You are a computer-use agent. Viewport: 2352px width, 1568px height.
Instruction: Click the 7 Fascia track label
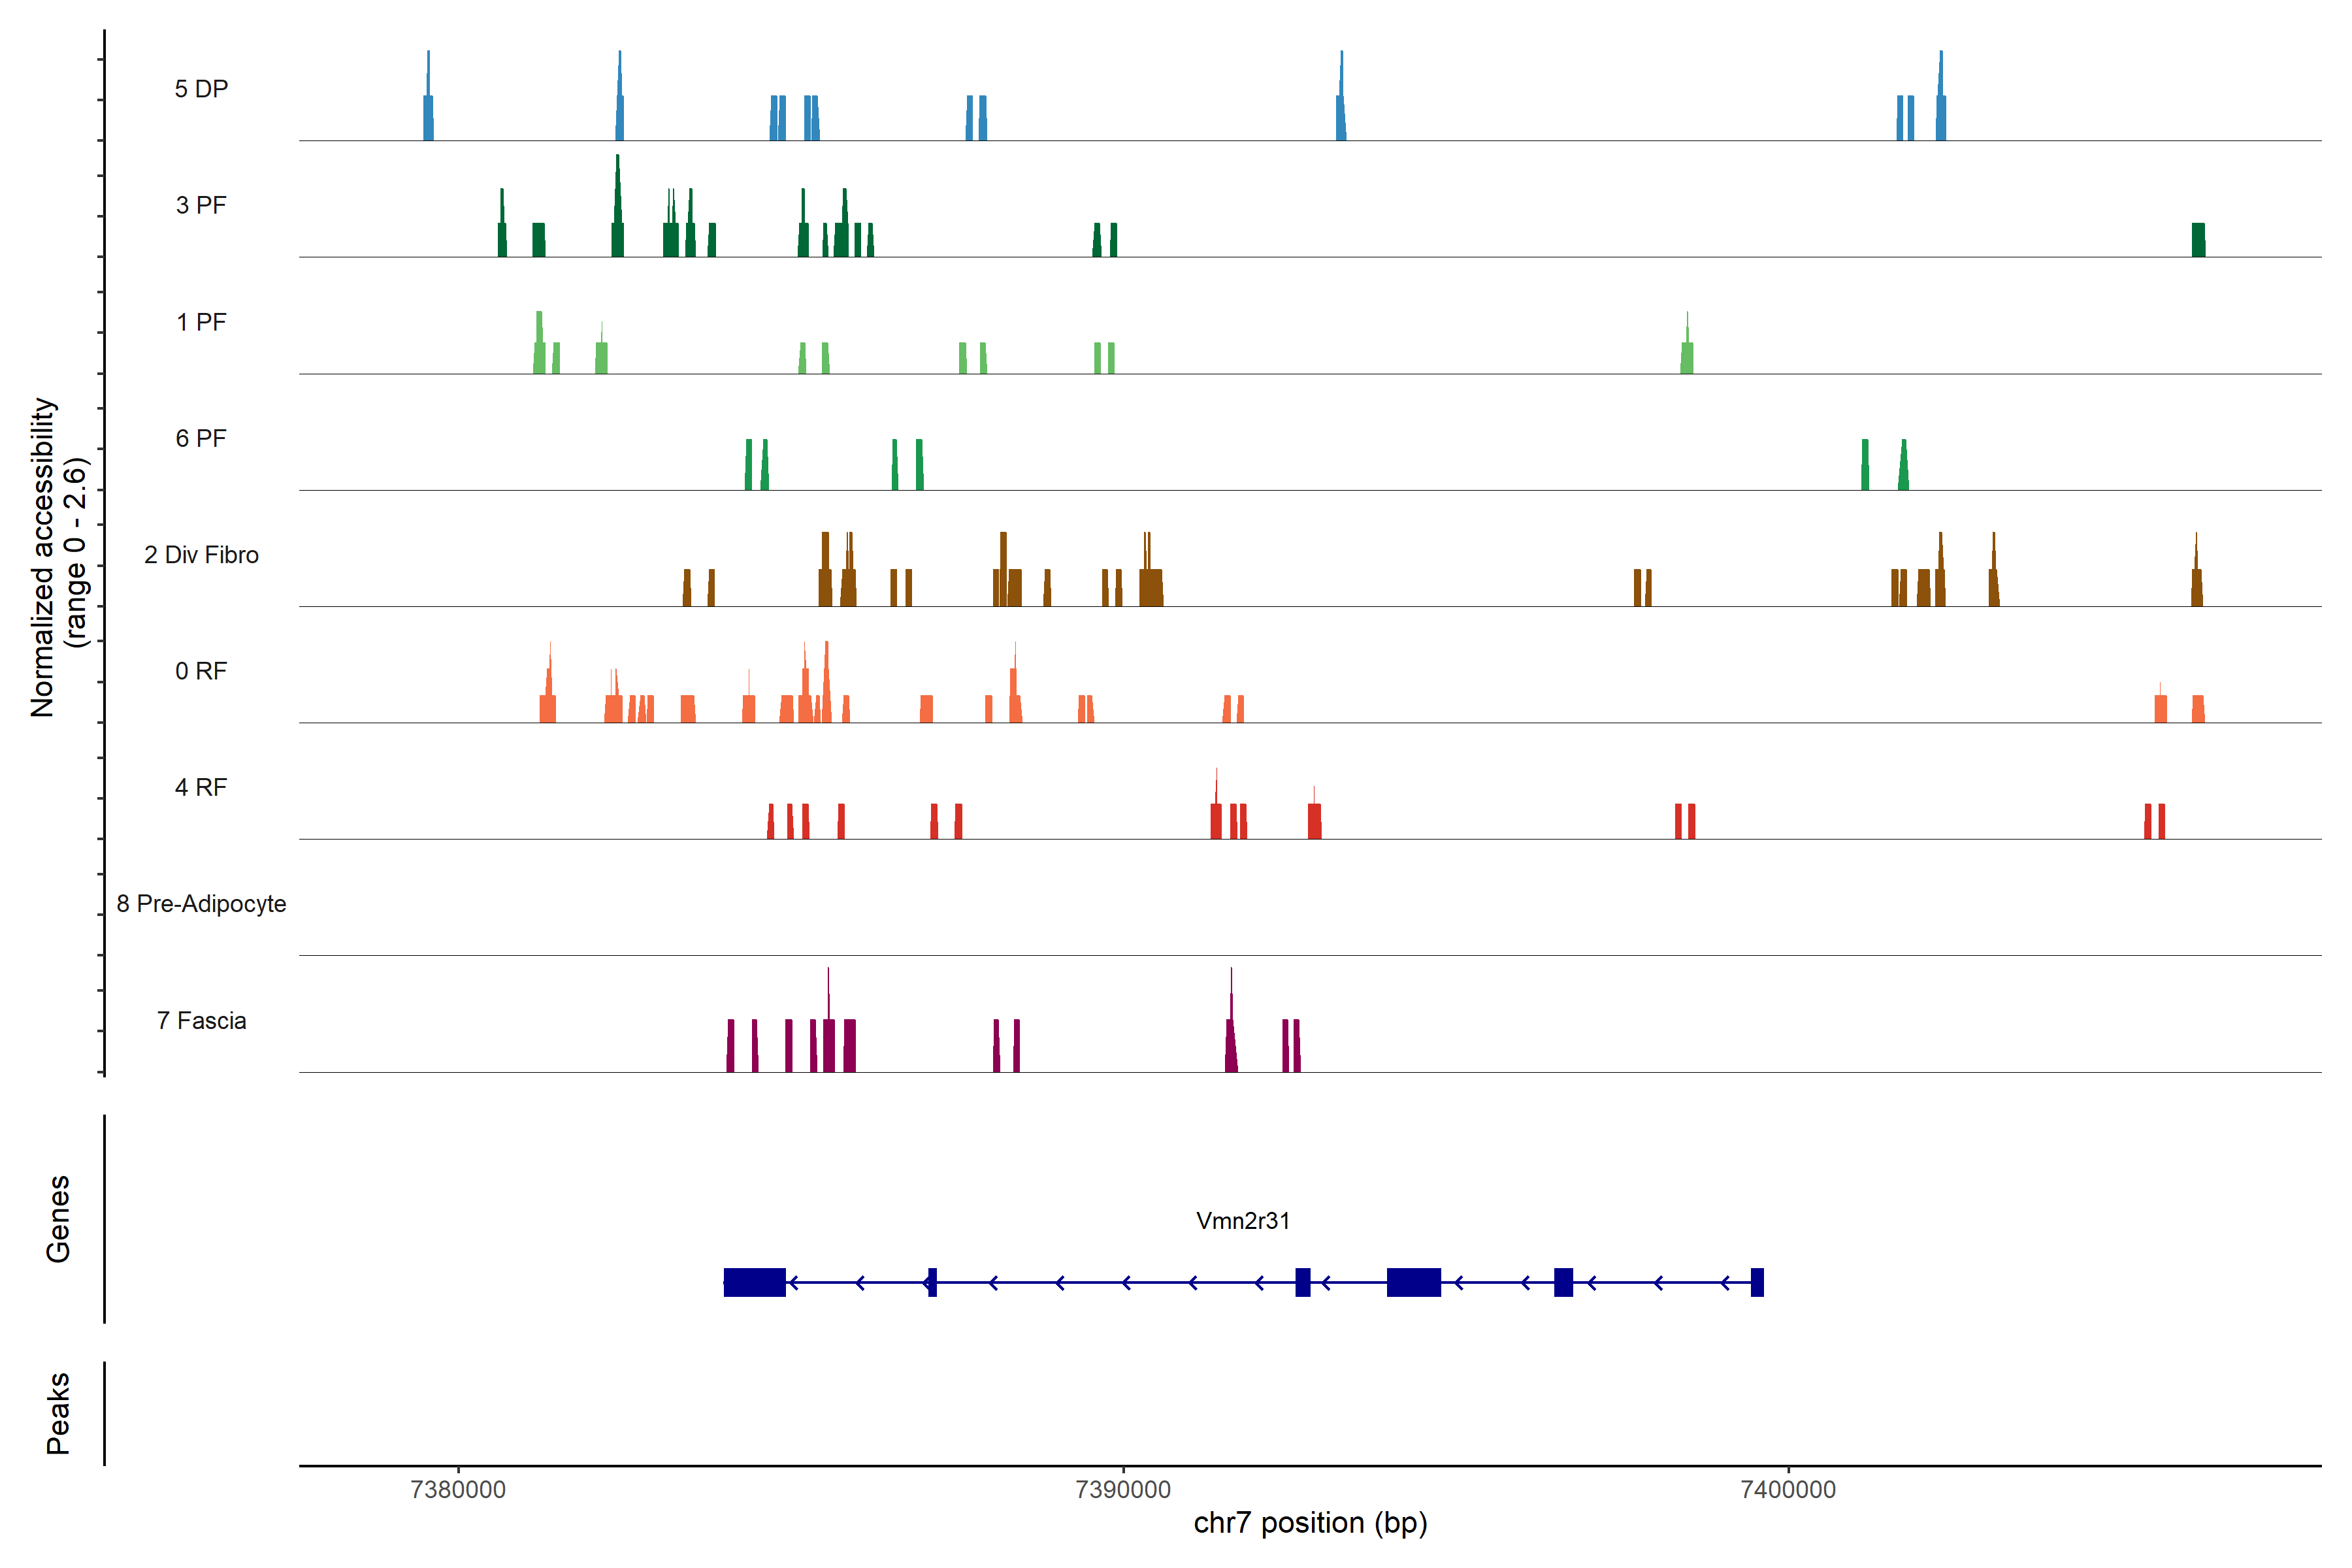click(x=201, y=1020)
